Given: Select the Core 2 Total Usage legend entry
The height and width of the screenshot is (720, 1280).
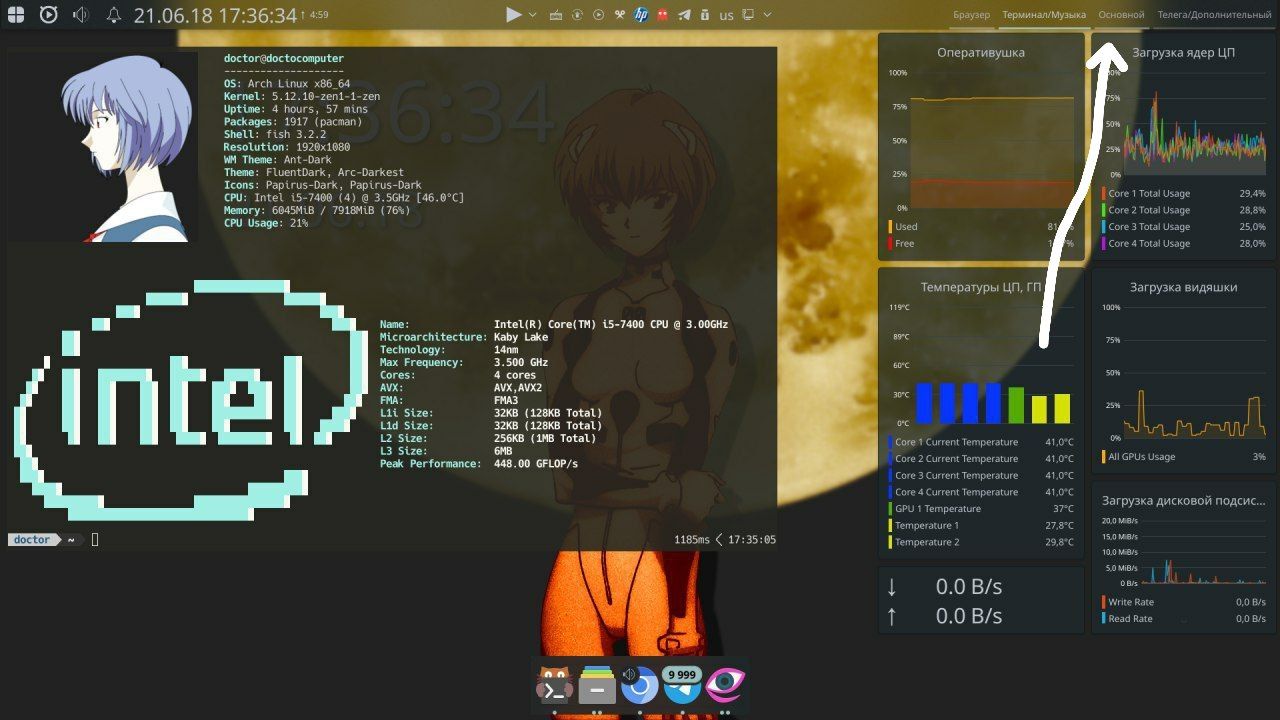Looking at the screenshot, I should [1185, 210].
